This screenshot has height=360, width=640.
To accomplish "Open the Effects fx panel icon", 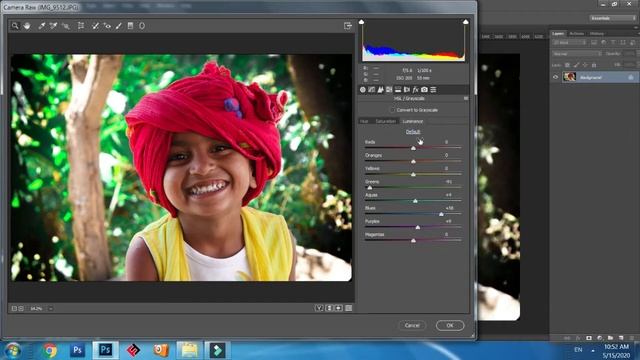I will coord(416,89).
